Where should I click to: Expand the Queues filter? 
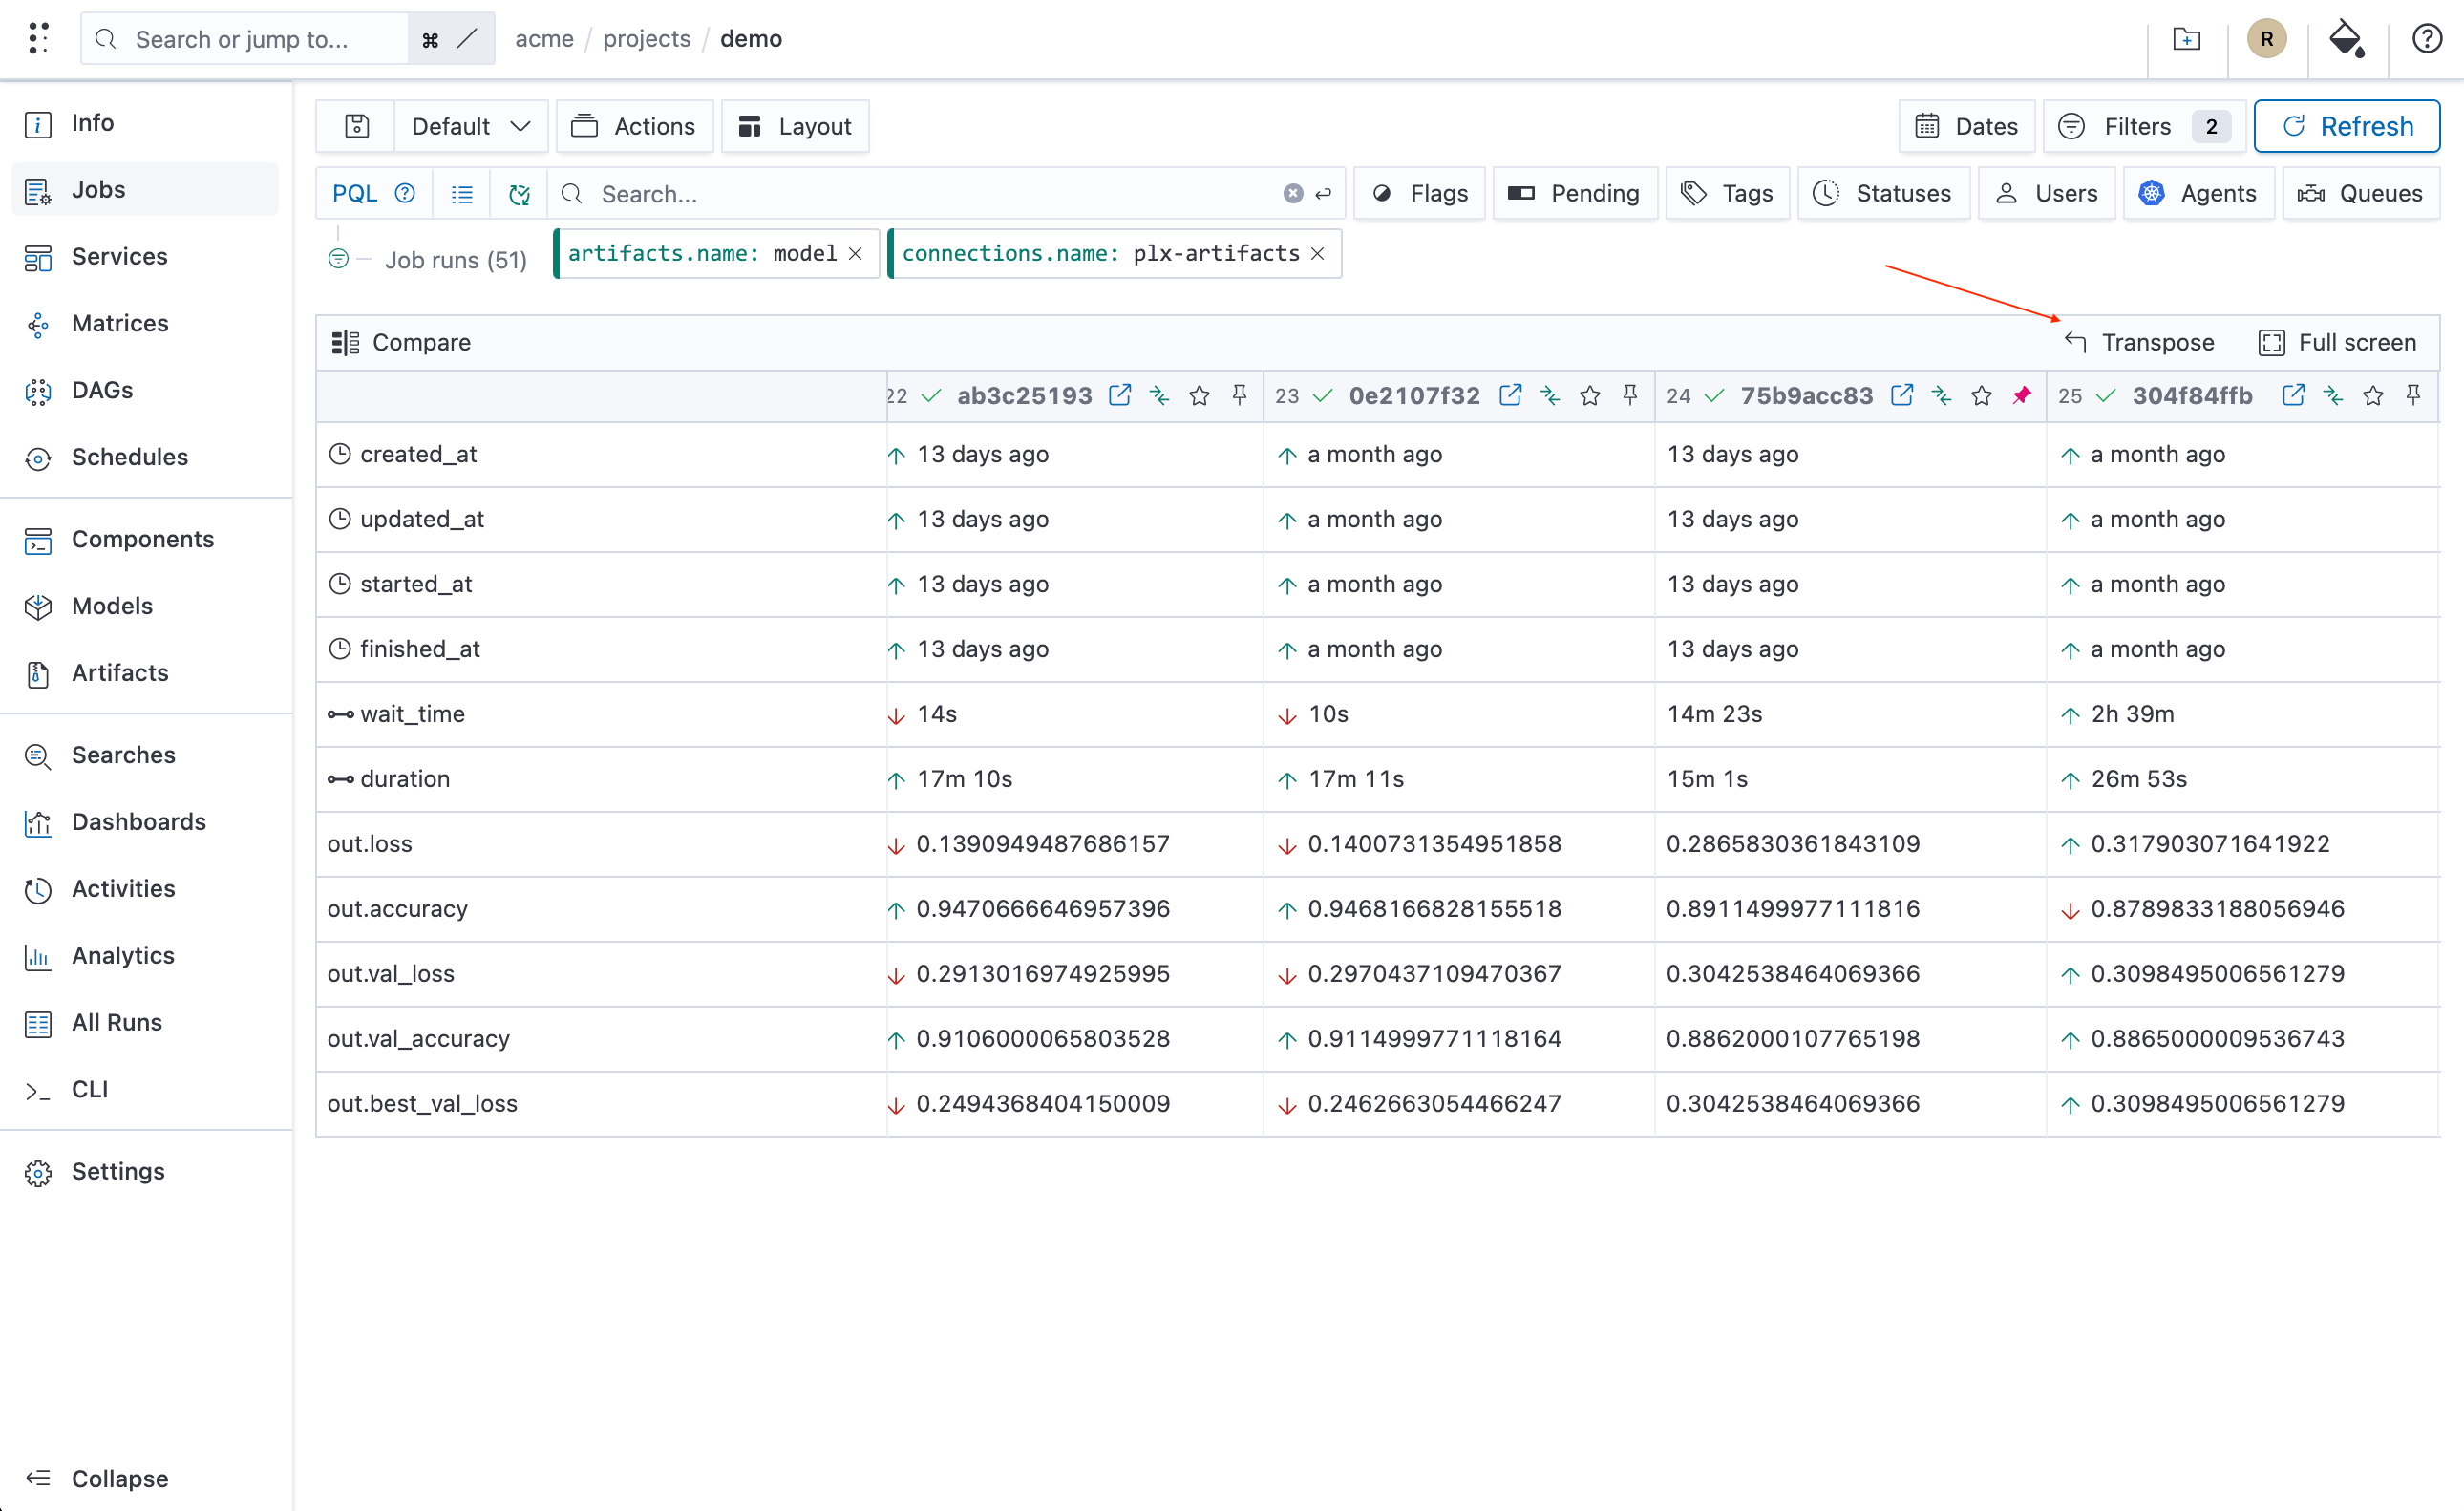[2360, 194]
